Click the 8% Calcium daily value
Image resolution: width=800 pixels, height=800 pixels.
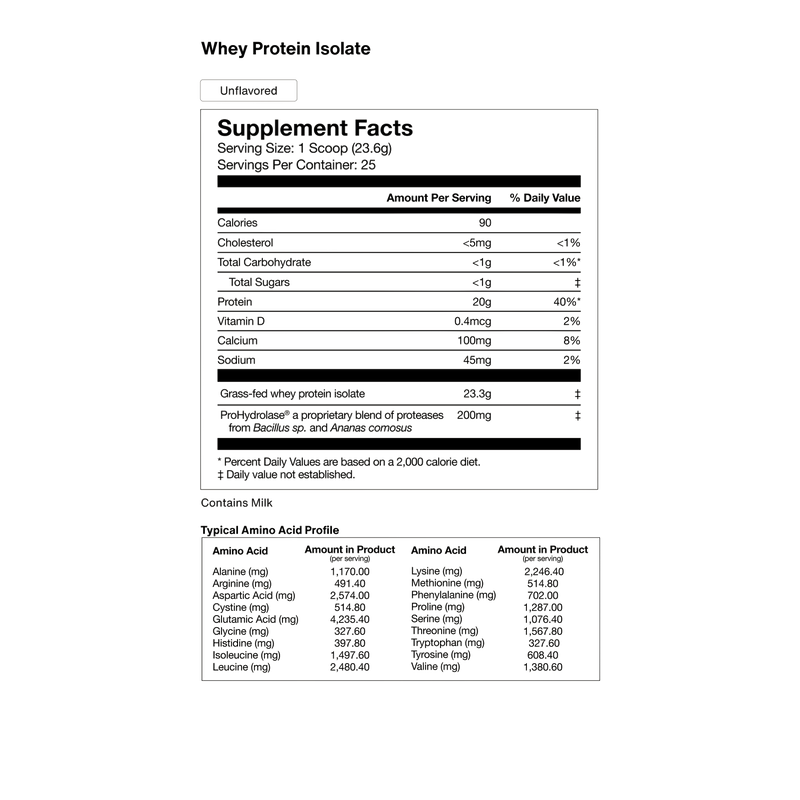pyautogui.click(x=572, y=341)
